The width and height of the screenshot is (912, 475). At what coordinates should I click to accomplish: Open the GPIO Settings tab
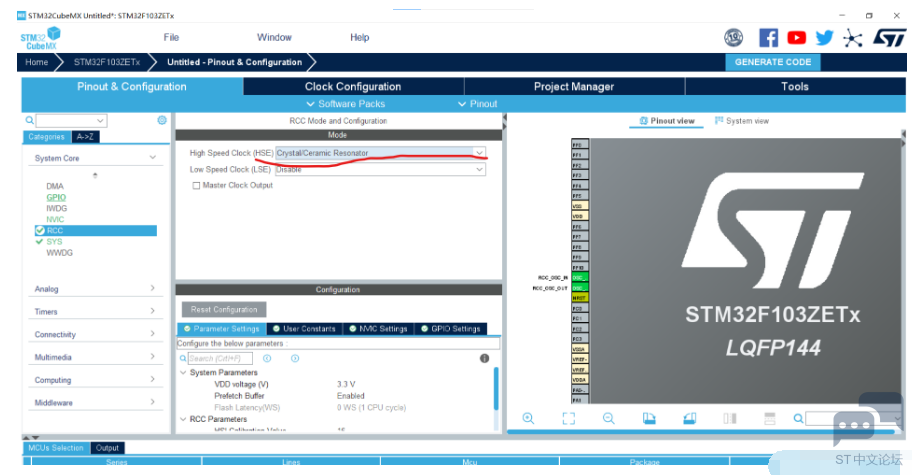point(451,328)
